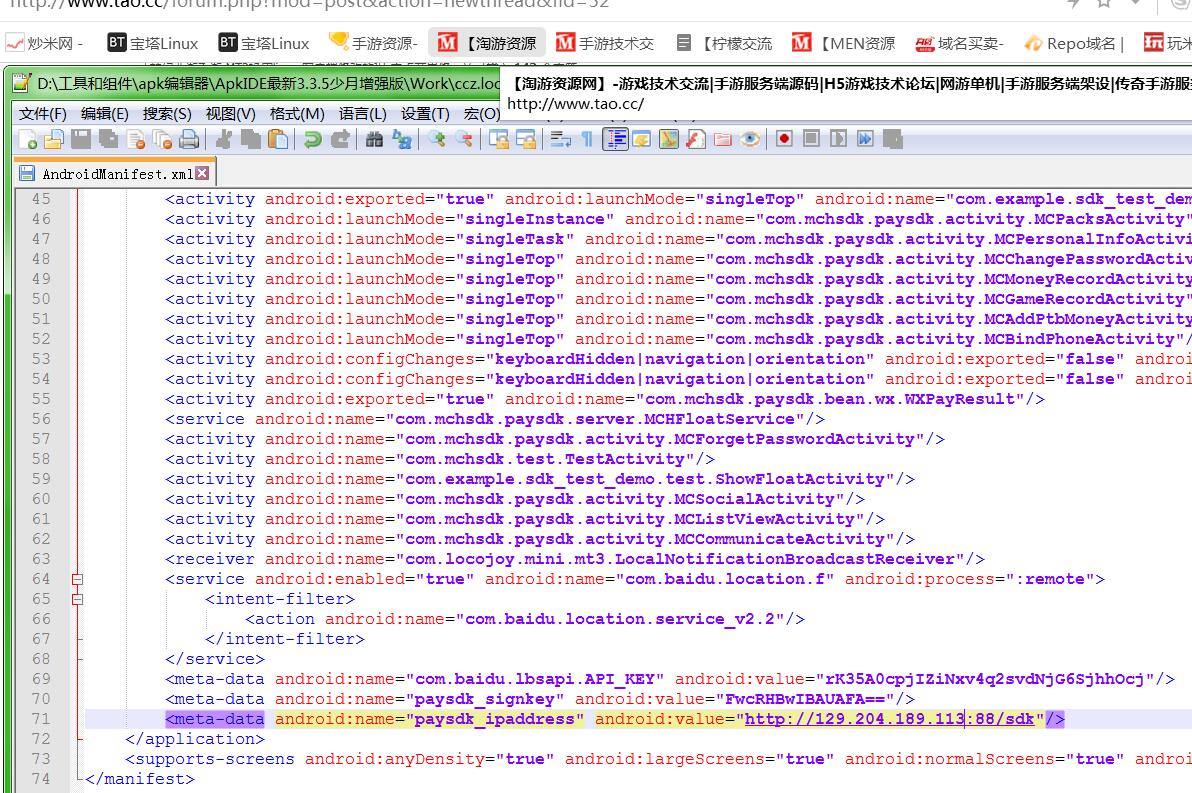This screenshot has height=793, width=1192.
Task: Click the green Undo arrow icon
Action: (313, 140)
